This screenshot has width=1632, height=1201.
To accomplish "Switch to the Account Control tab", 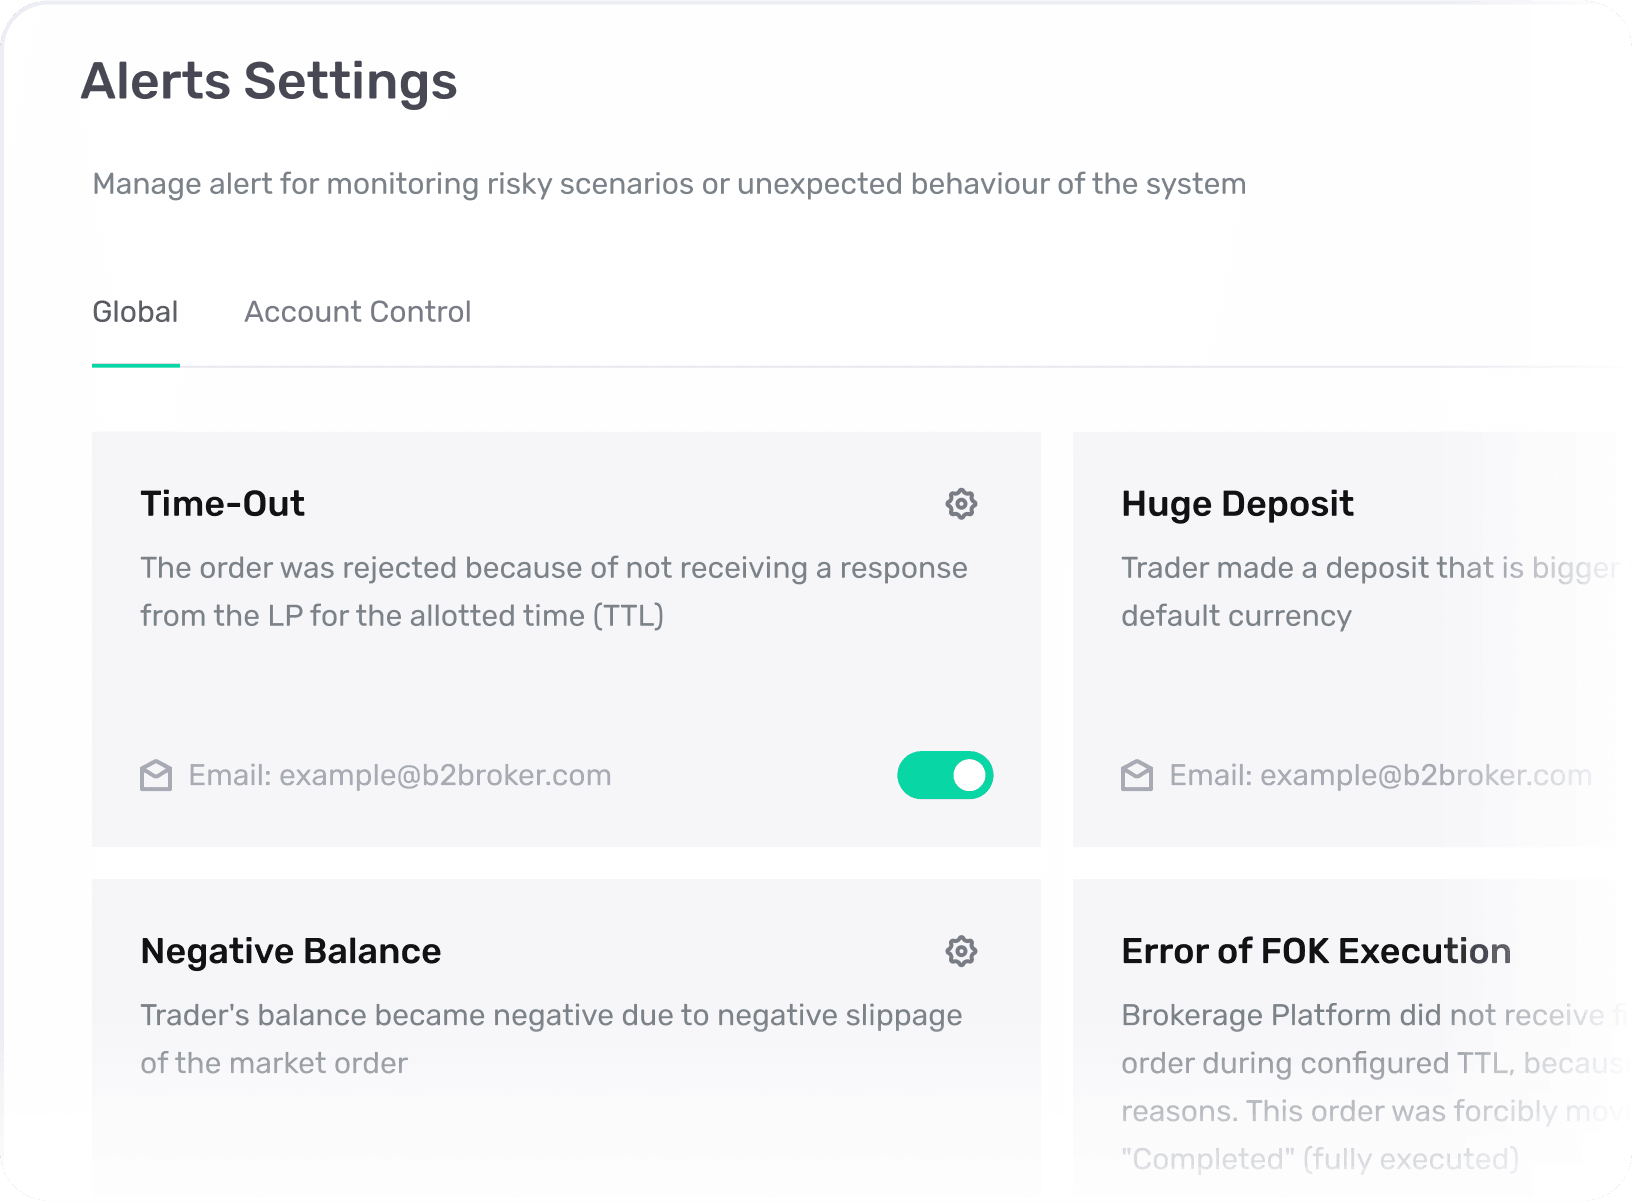I will (x=357, y=312).
